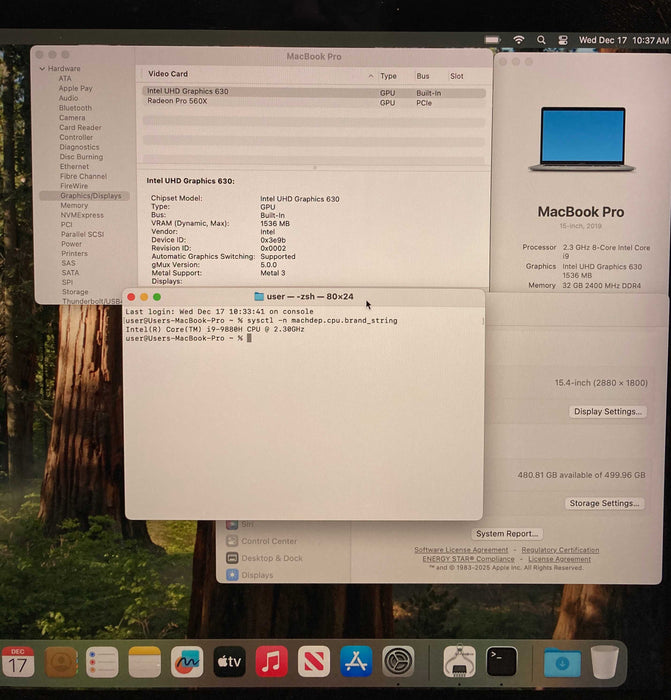This screenshot has height=700, width=671.
Task: Click the folder proxy icon in Terminal title
Action: click(258, 296)
